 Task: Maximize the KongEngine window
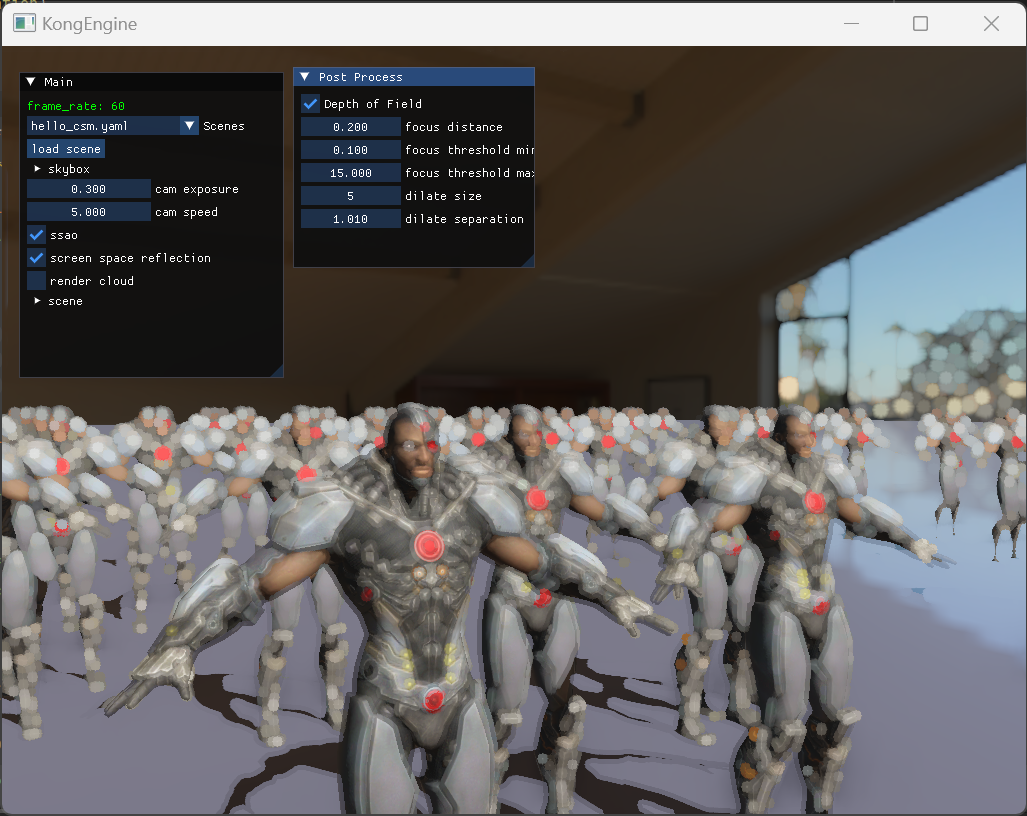(920, 24)
